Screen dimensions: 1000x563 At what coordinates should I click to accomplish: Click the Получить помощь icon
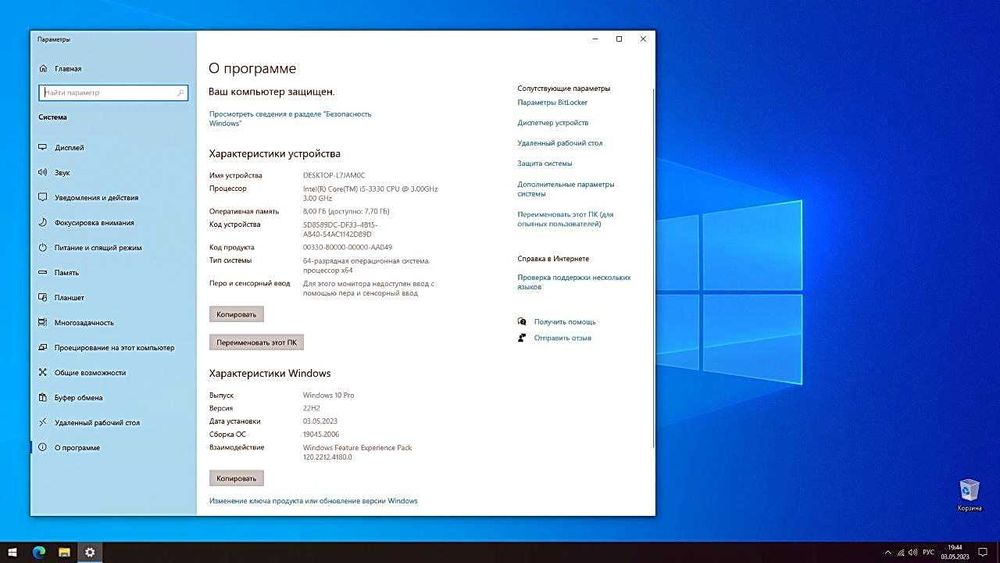[x=522, y=321]
